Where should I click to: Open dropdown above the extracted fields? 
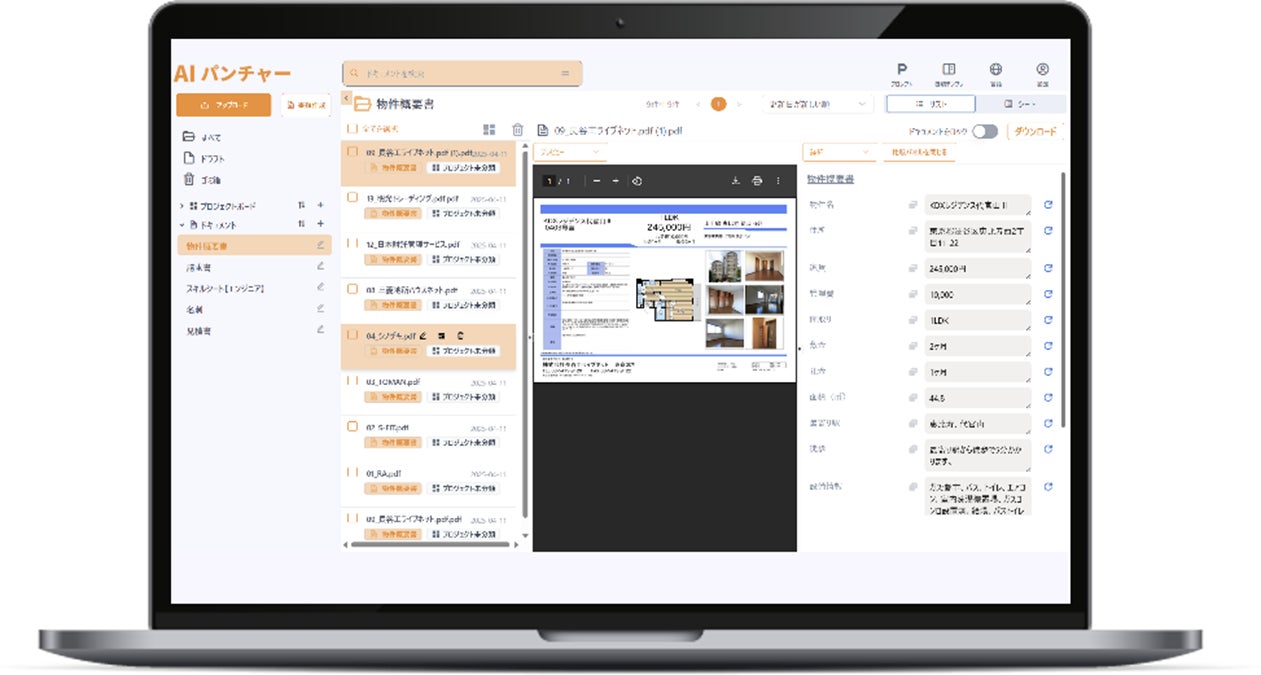(x=839, y=152)
